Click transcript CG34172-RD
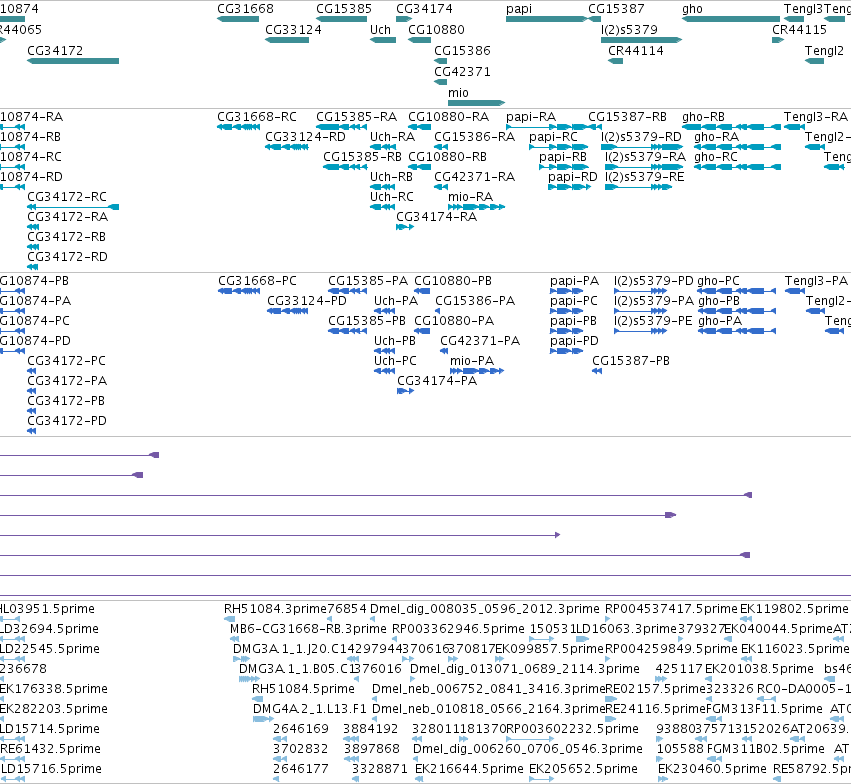 [x=67, y=258]
